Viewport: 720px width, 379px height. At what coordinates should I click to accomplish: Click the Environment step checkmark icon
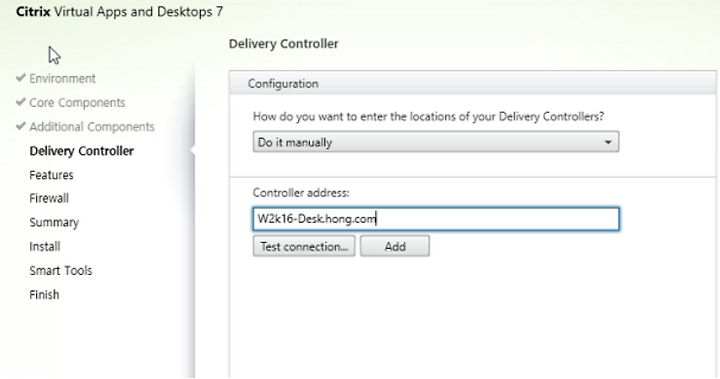point(20,78)
